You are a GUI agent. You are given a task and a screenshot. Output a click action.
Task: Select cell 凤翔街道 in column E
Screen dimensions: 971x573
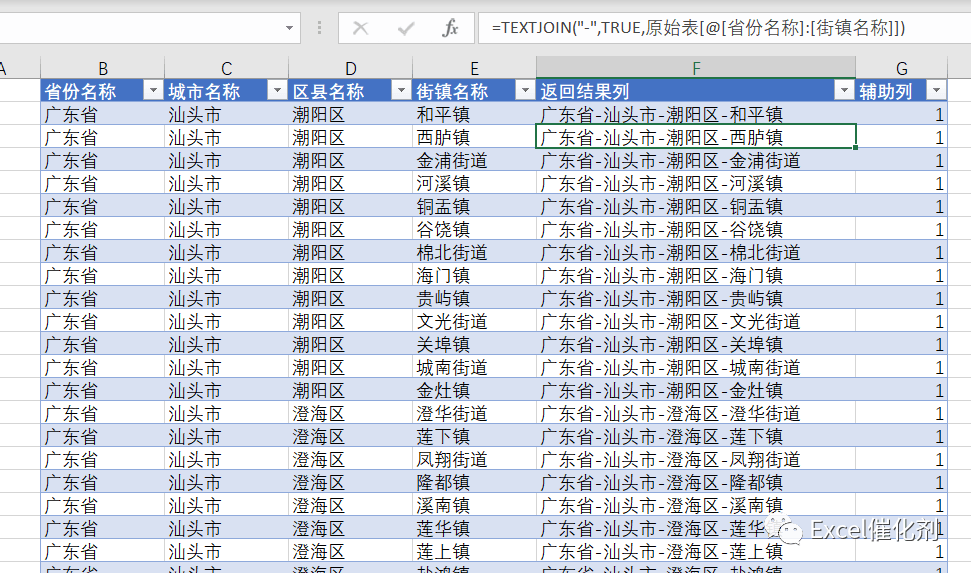pos(474,459)
